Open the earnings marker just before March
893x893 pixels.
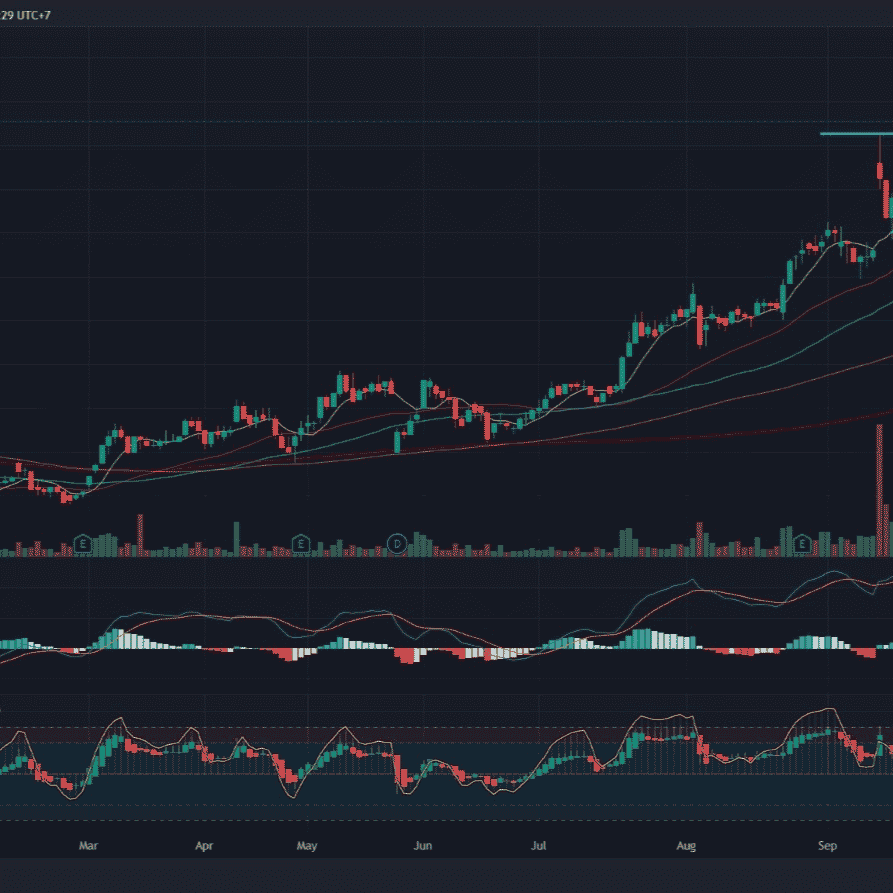[x=83, y=544]
